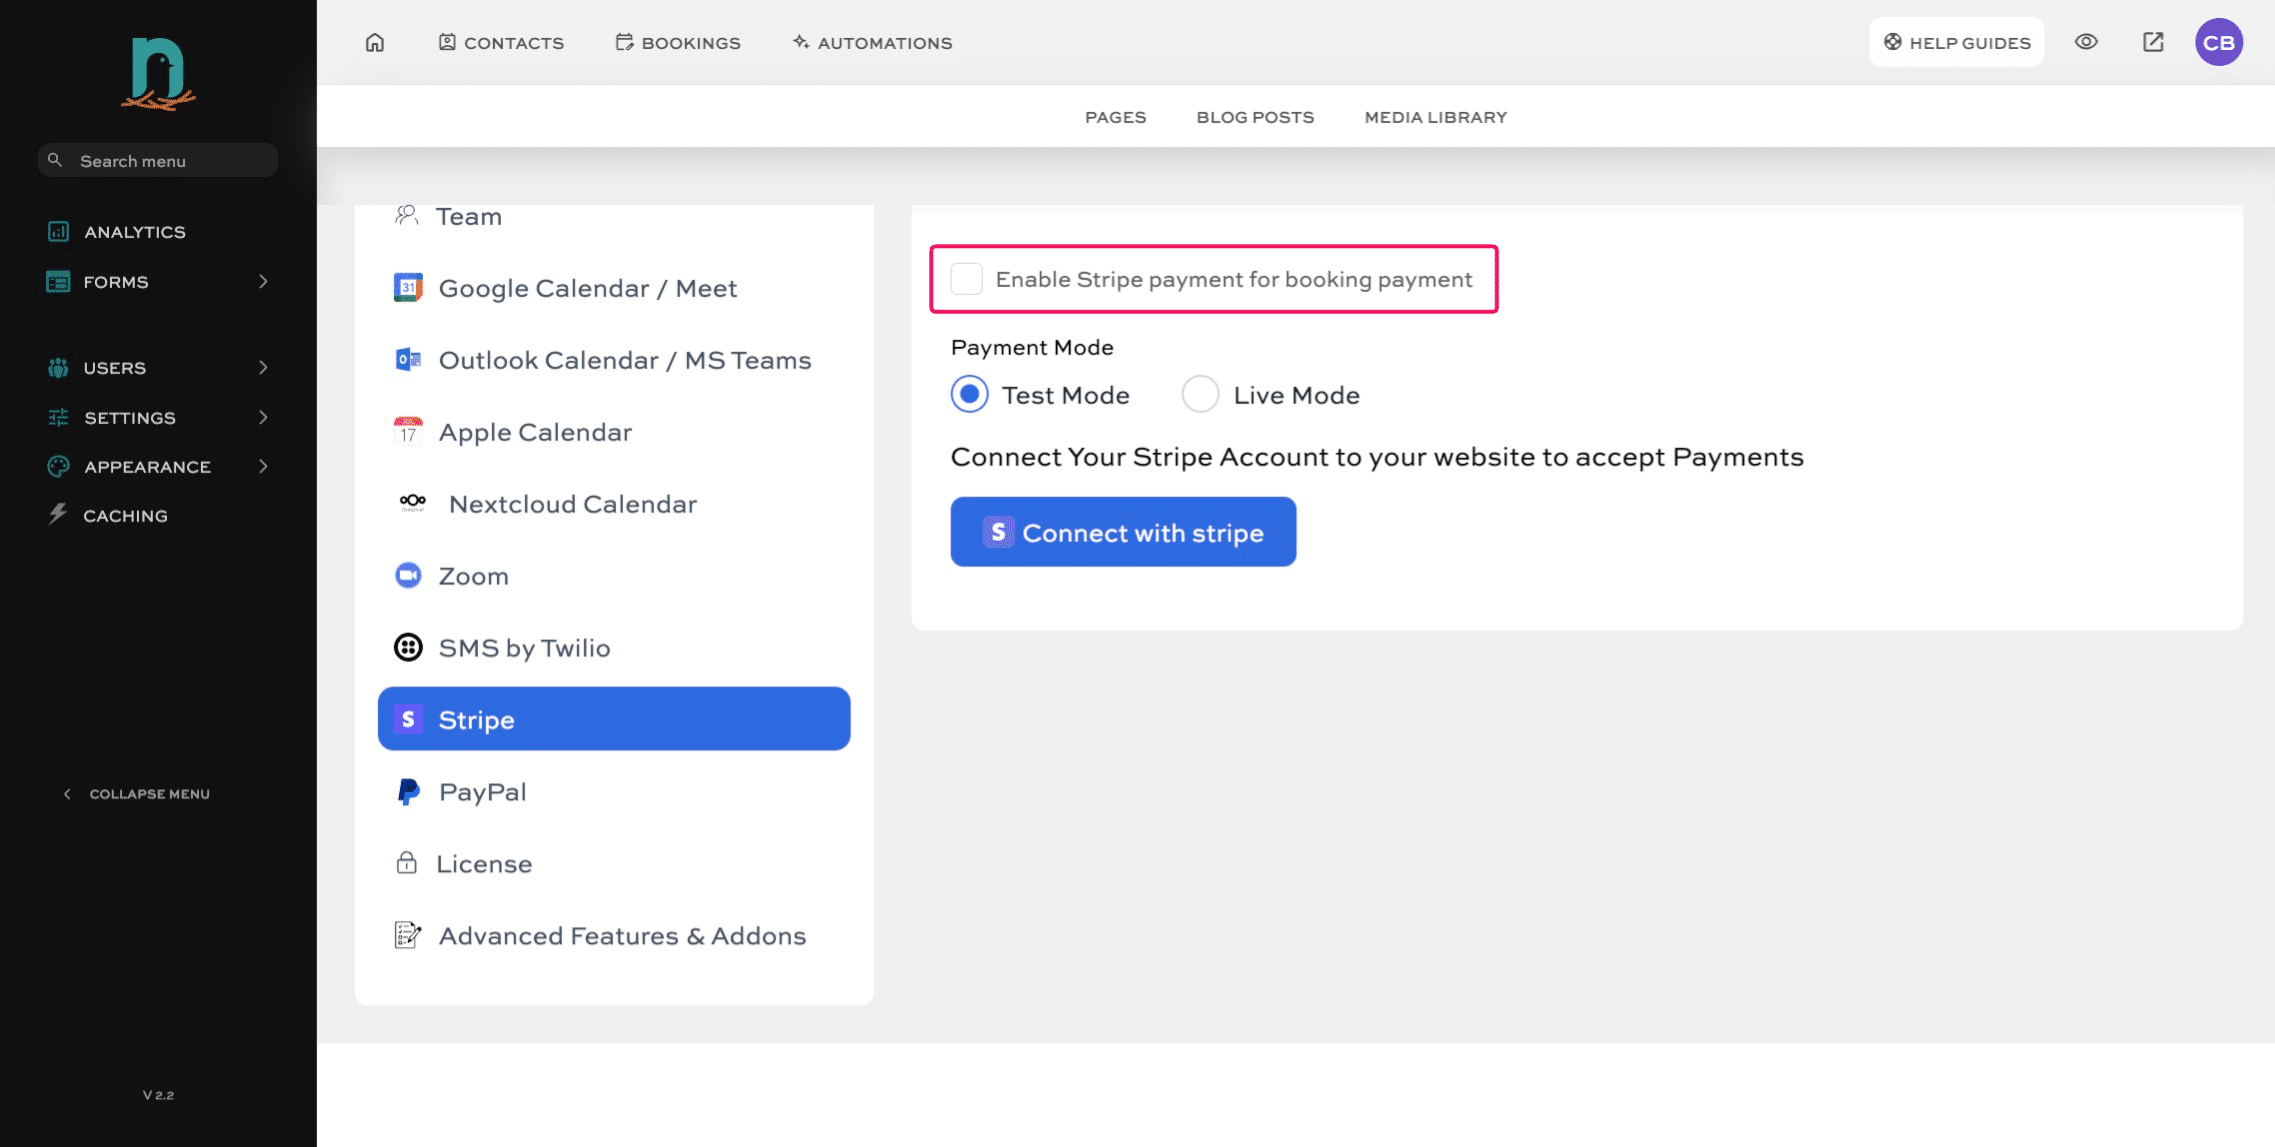Switch to the Blog Posts tab
This screenshot has height=1147, width=2275.
(x=1255, y=116)
